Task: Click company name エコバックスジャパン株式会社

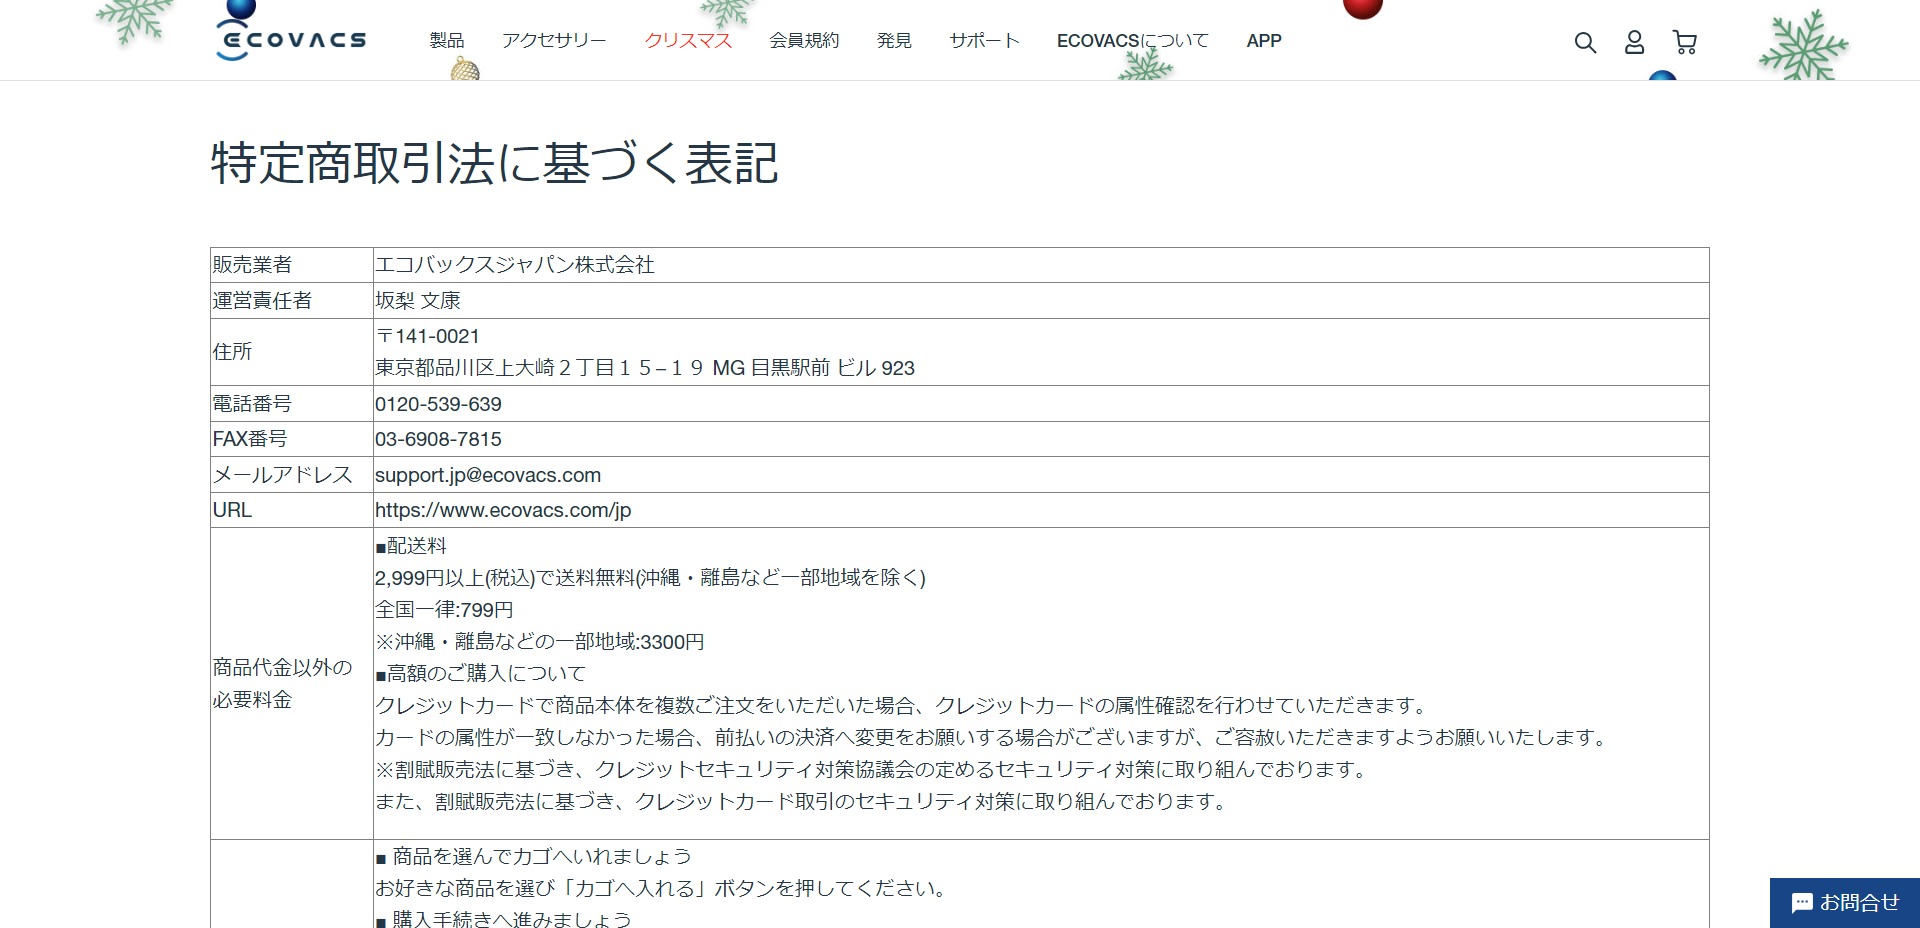Action: [514, 265]
